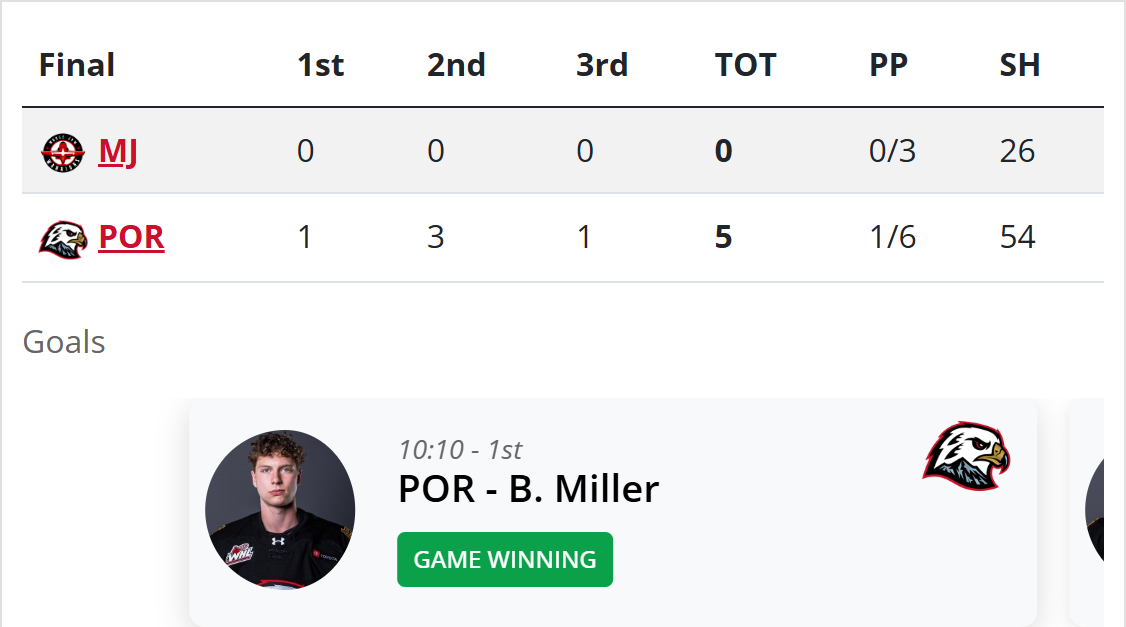Select the 3rd period column header
1126x627 pixels.
602,65
